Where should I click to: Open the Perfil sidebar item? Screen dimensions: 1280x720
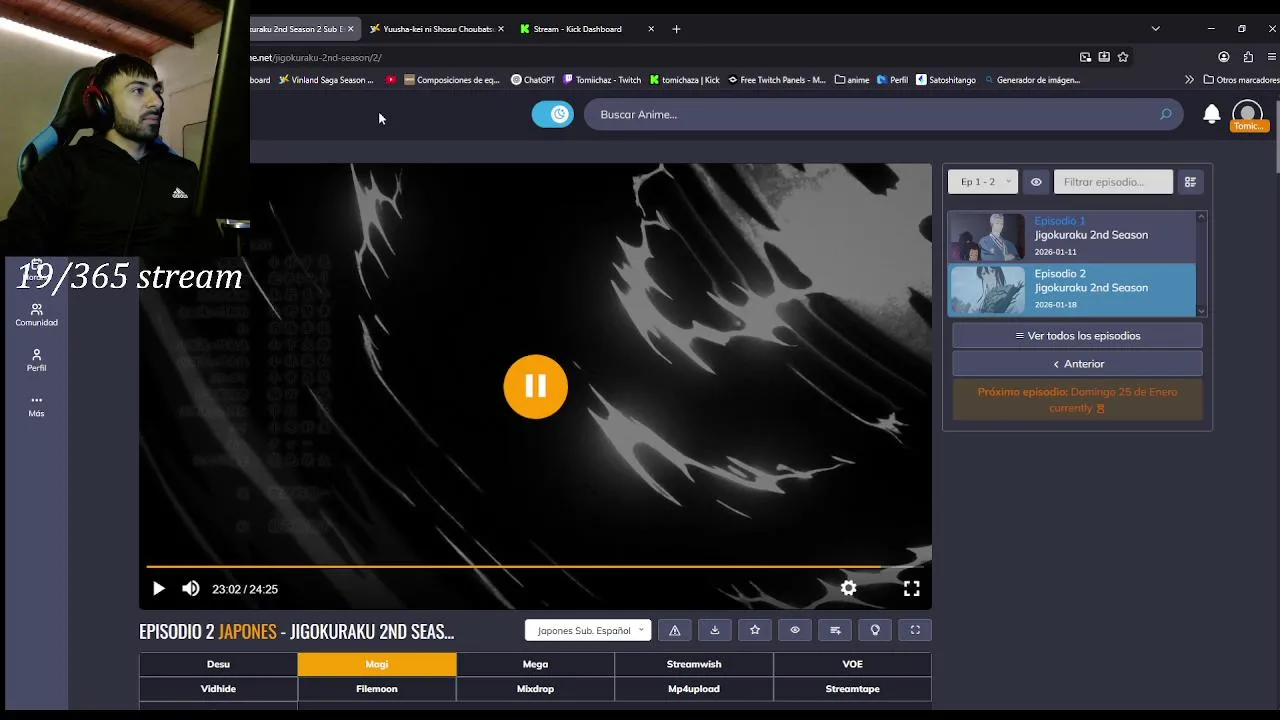click(x=36, y=360)
